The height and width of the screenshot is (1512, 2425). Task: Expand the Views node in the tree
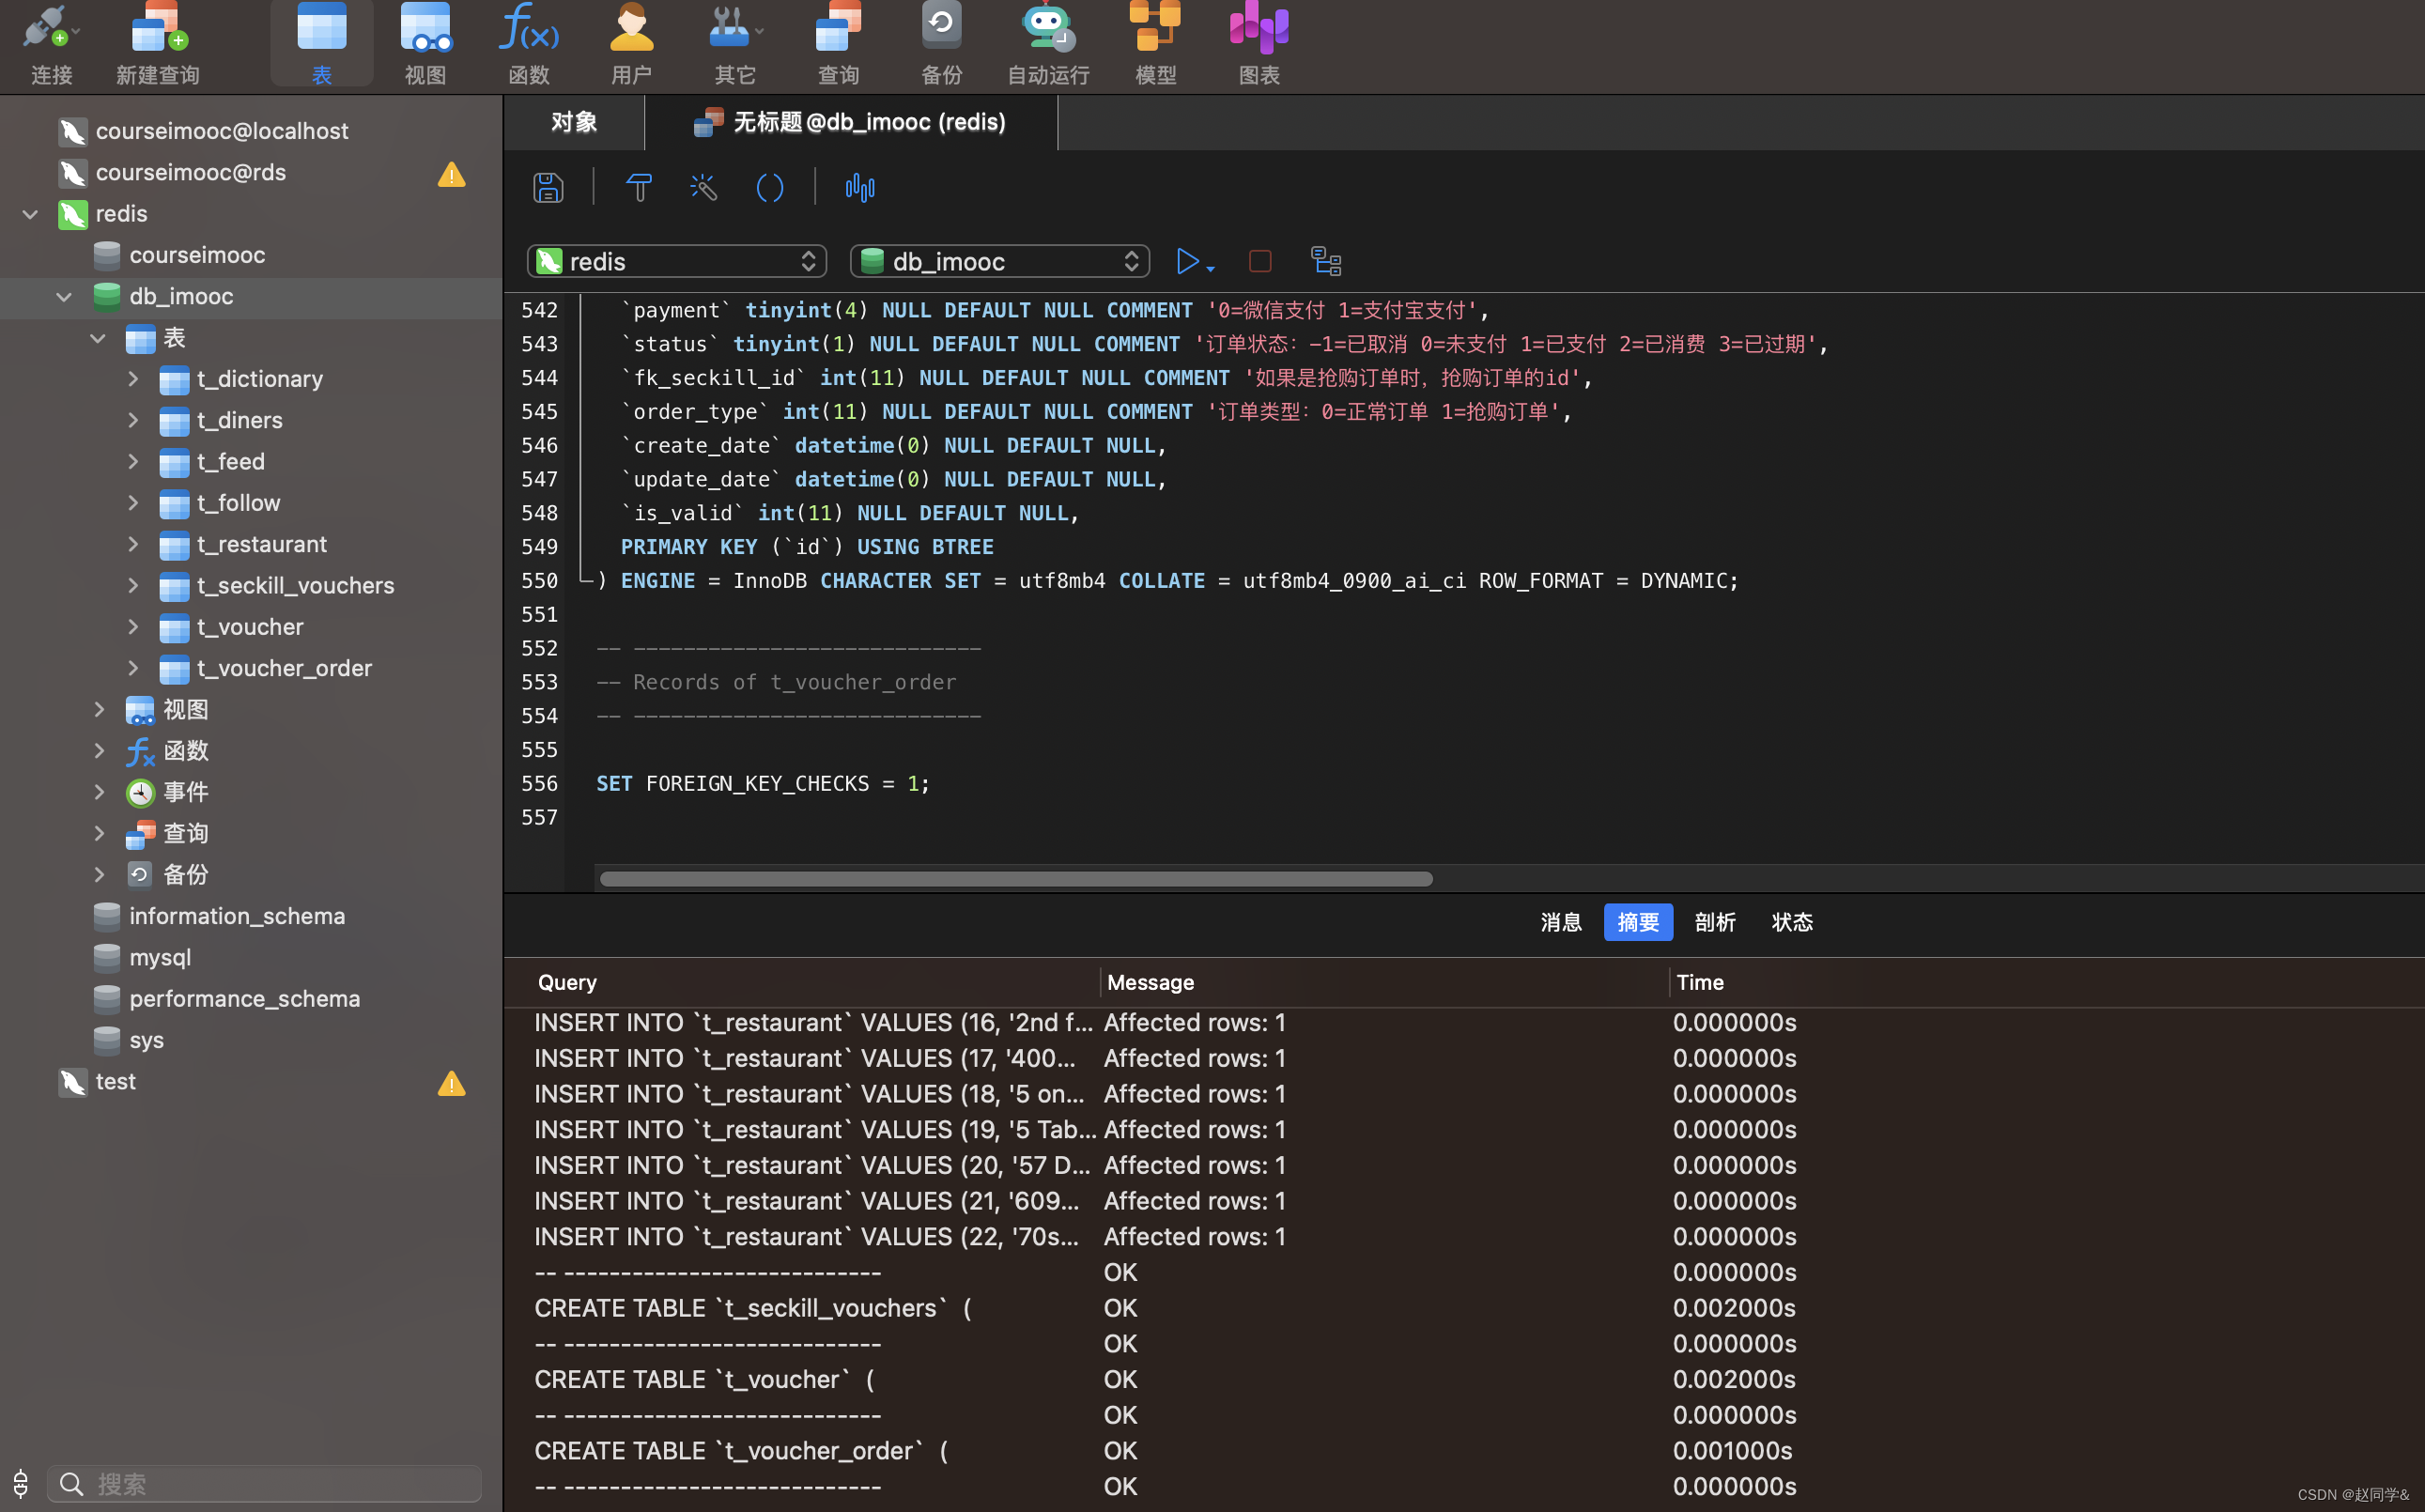point(99,709)
